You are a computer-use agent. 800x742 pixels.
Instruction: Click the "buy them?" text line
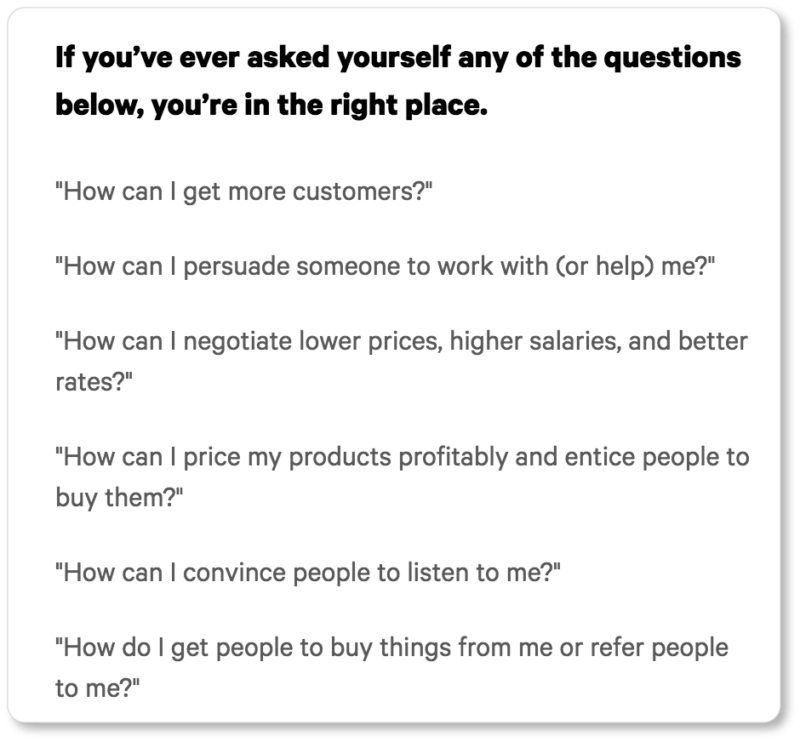119,498
